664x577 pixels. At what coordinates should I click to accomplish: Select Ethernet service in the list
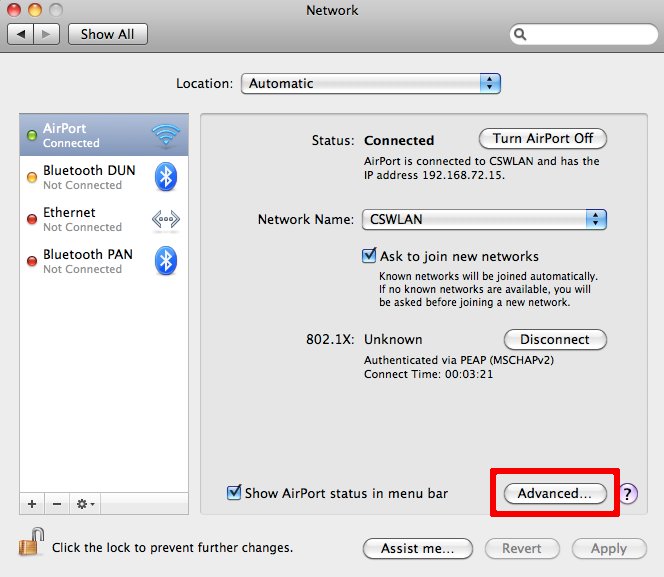click(x=104, y=219)
